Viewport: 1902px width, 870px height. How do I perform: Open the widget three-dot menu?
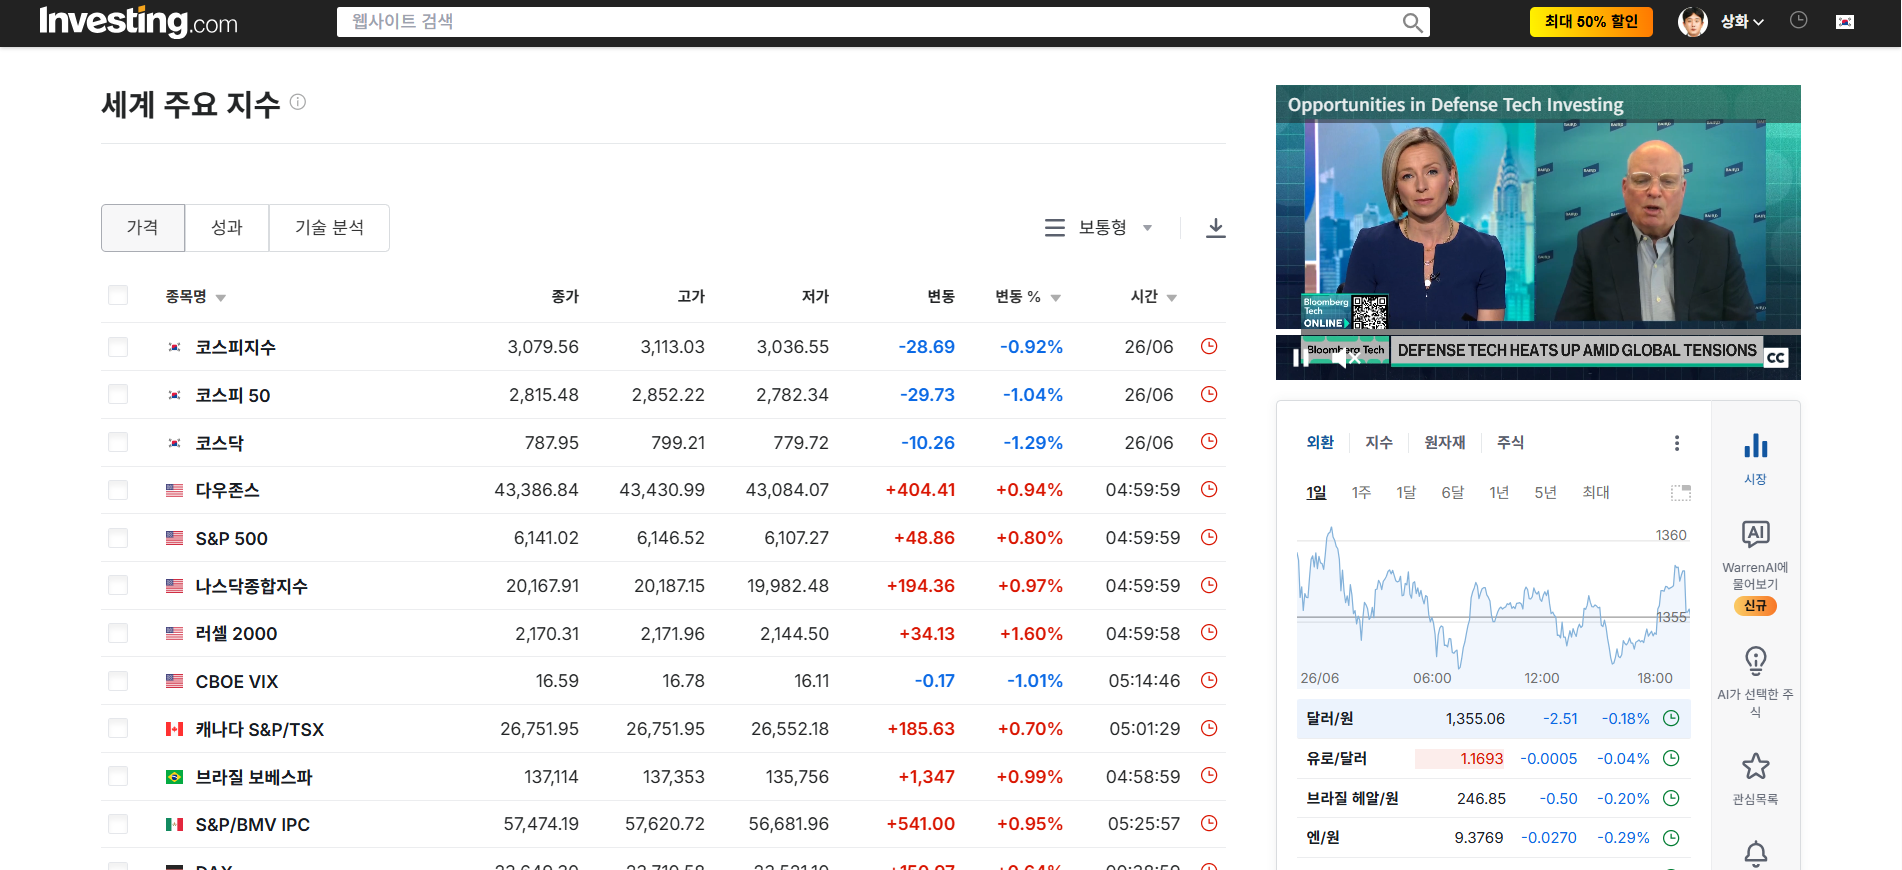point(1677,443)
